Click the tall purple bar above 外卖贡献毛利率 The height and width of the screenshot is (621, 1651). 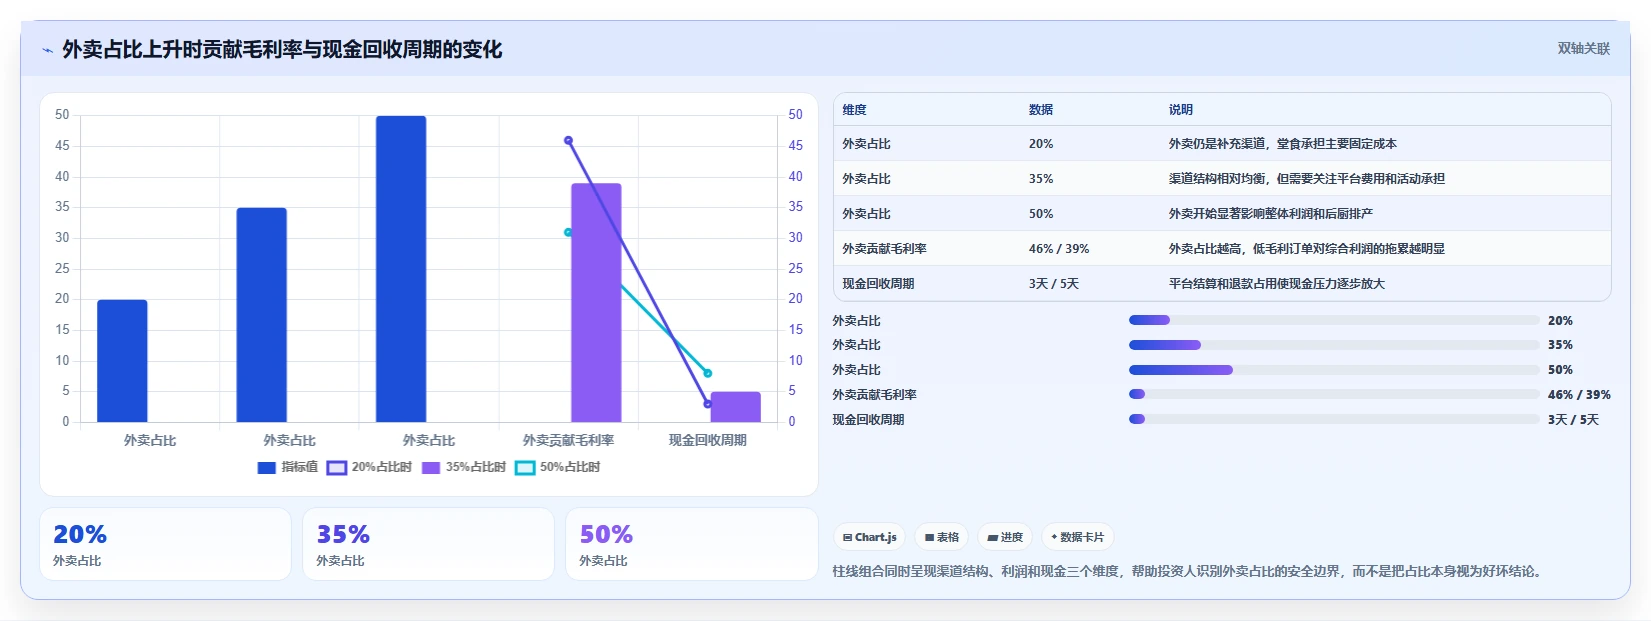pyautogui.click(x=596, y=303)
